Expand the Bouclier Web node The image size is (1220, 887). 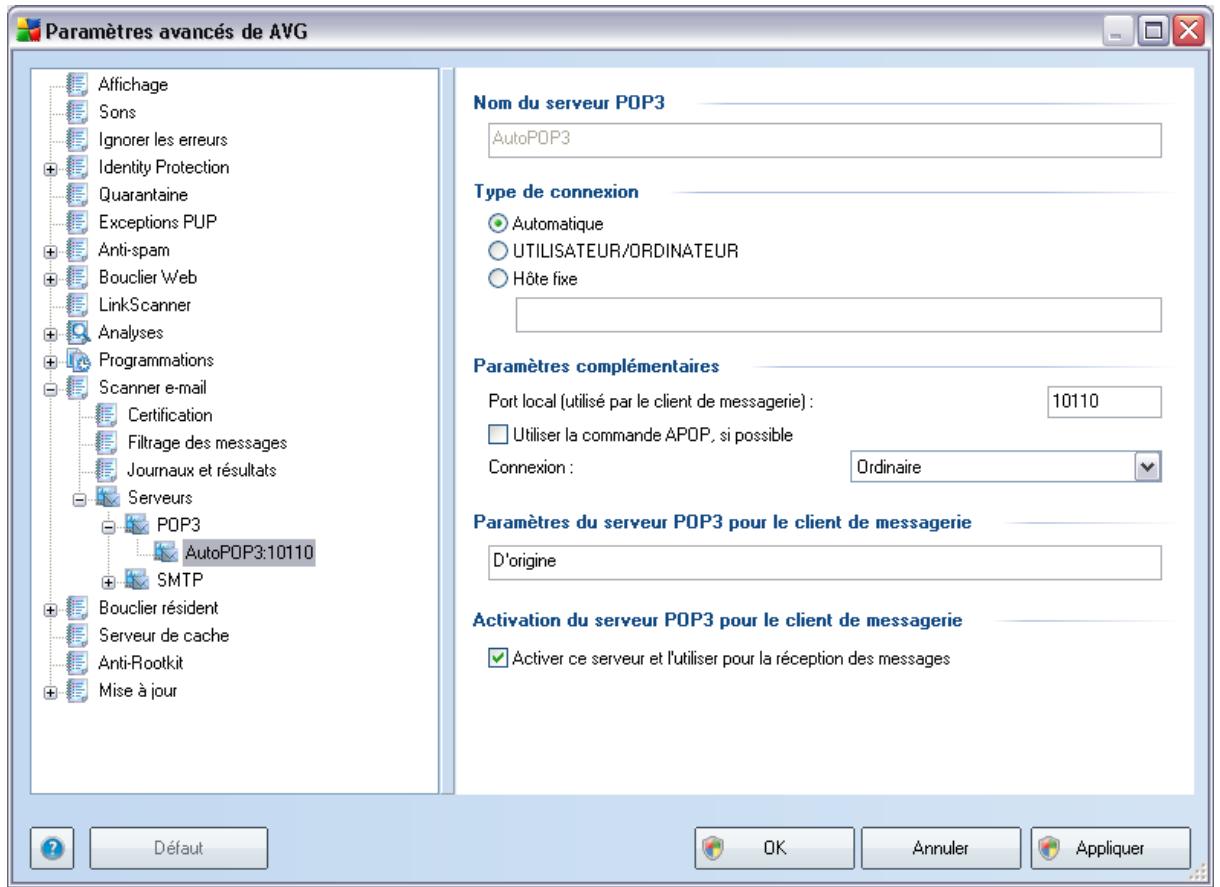(x=50, y=277)
